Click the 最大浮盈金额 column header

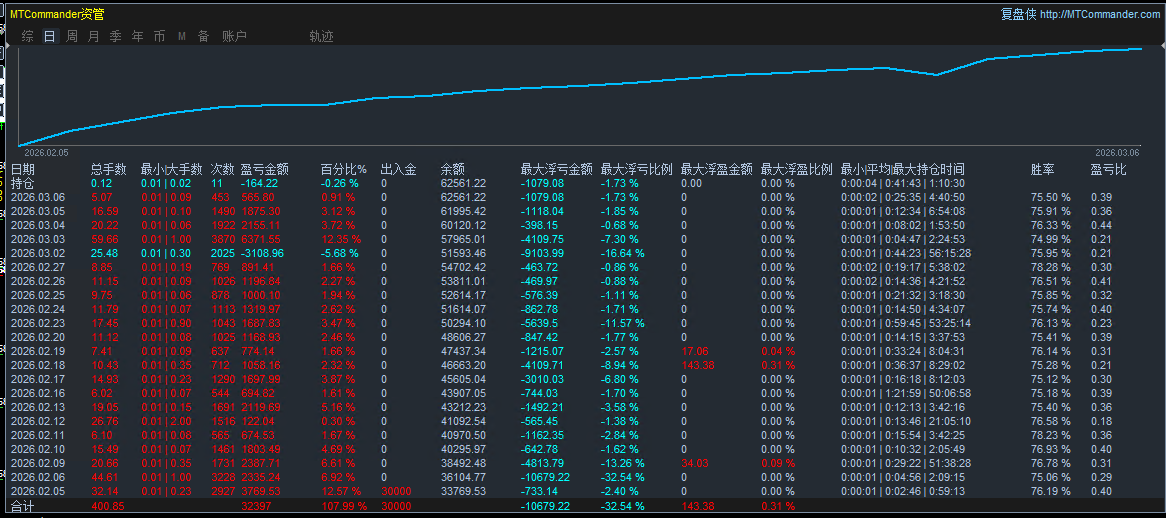[x=716, y=169]
